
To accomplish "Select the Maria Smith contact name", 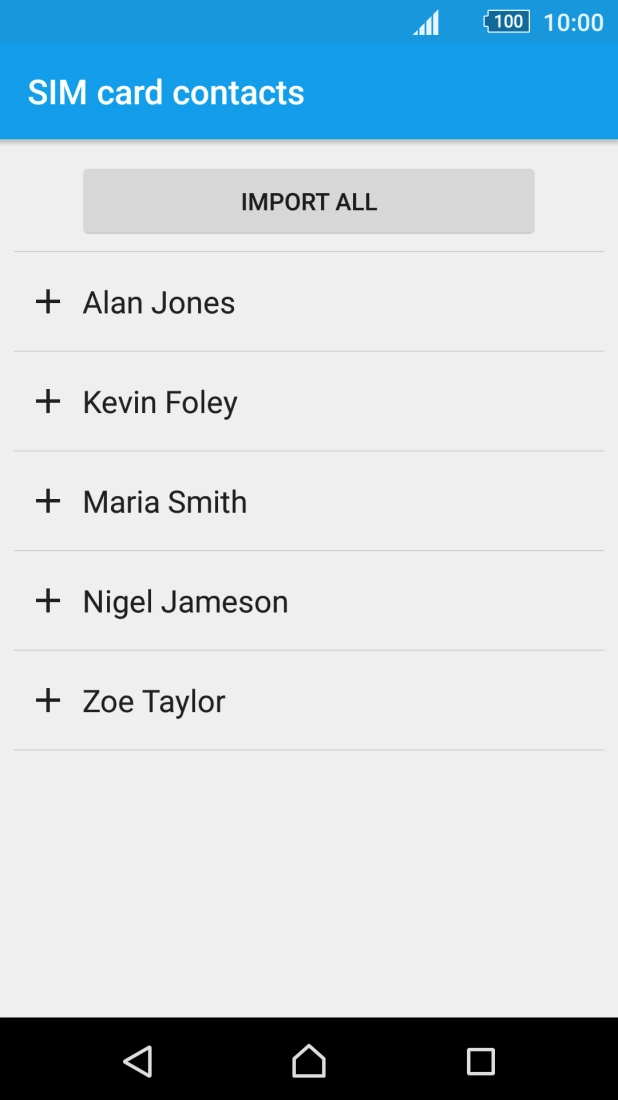I will coord(165,502).
